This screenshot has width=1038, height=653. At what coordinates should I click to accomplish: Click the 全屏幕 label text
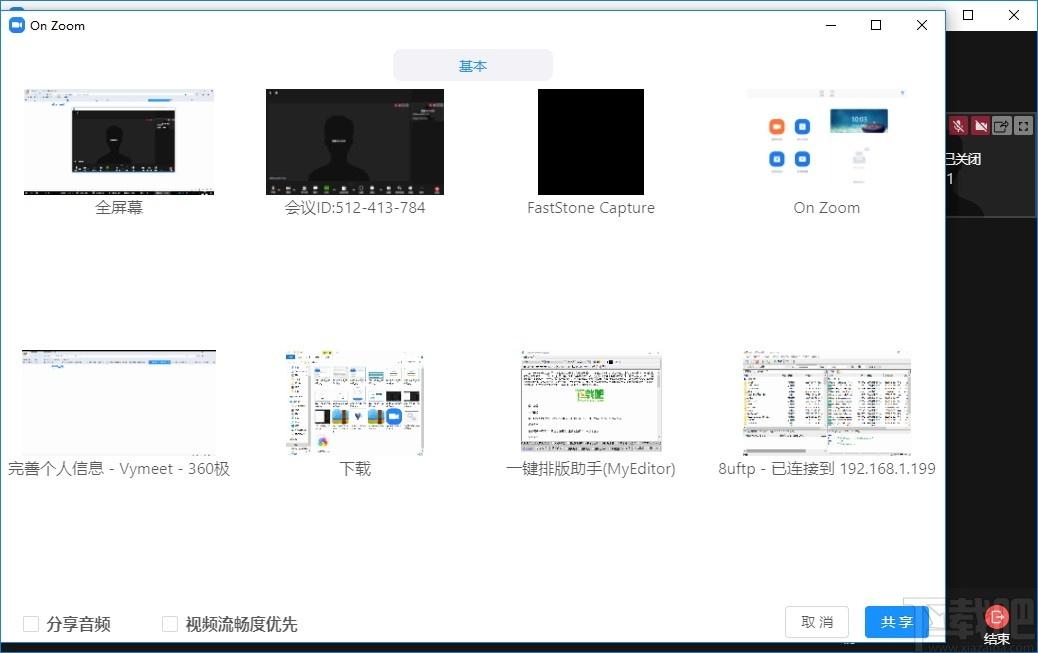pyautogui.click(x=119, y=207)
